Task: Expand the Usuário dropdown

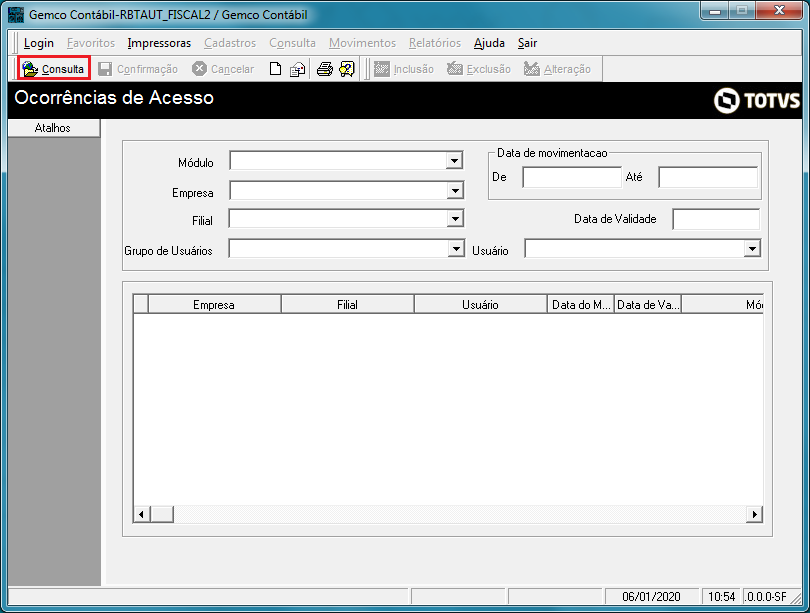Action: point(752,249)
